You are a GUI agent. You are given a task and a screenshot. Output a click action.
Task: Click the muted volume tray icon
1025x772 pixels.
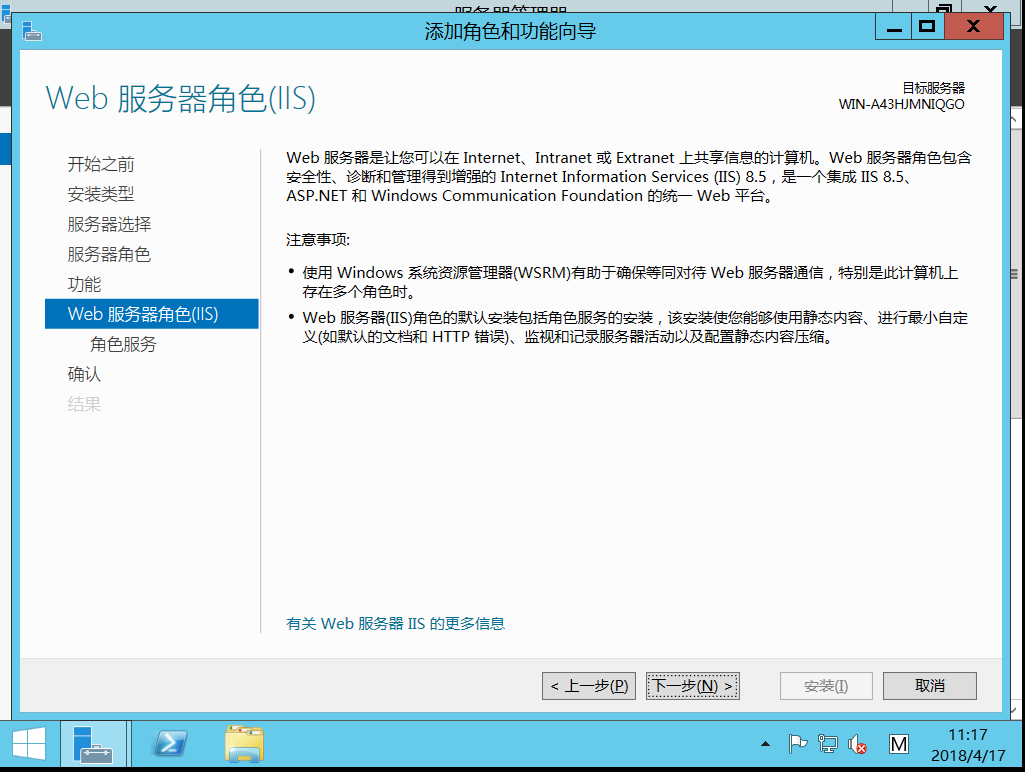(x=857, y=744)
